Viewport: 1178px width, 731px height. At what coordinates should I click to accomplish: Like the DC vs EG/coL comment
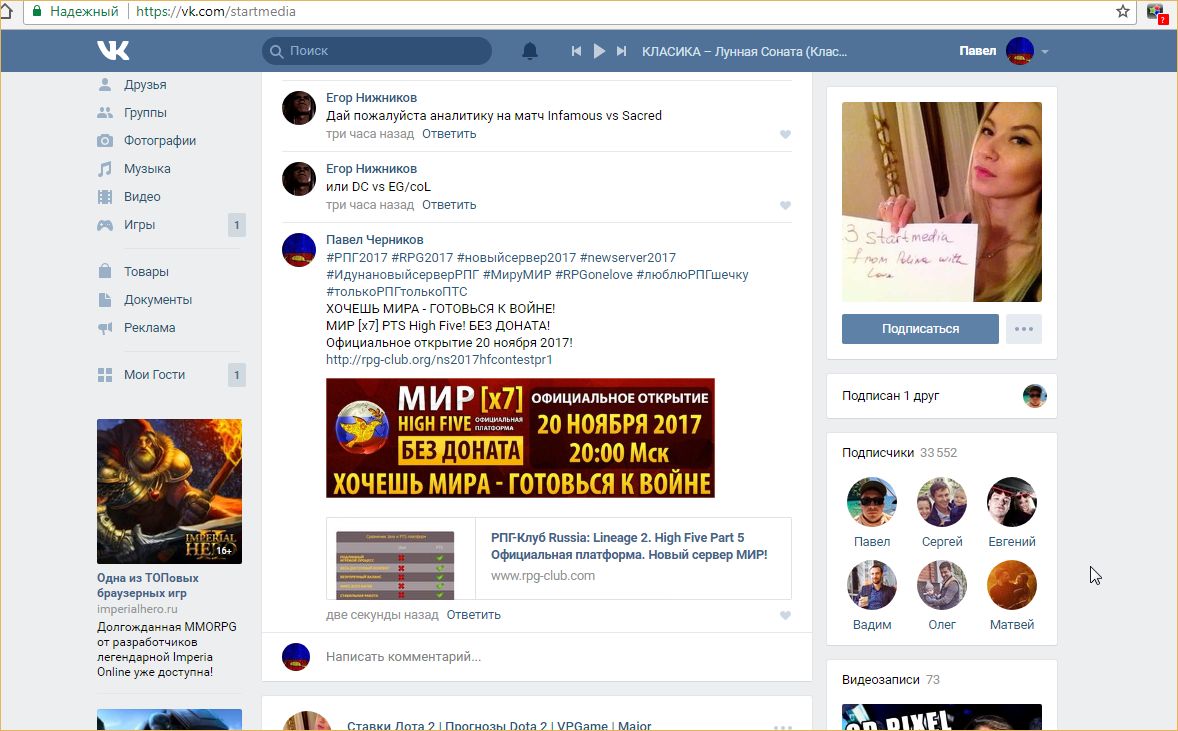[x=785, y=206]
